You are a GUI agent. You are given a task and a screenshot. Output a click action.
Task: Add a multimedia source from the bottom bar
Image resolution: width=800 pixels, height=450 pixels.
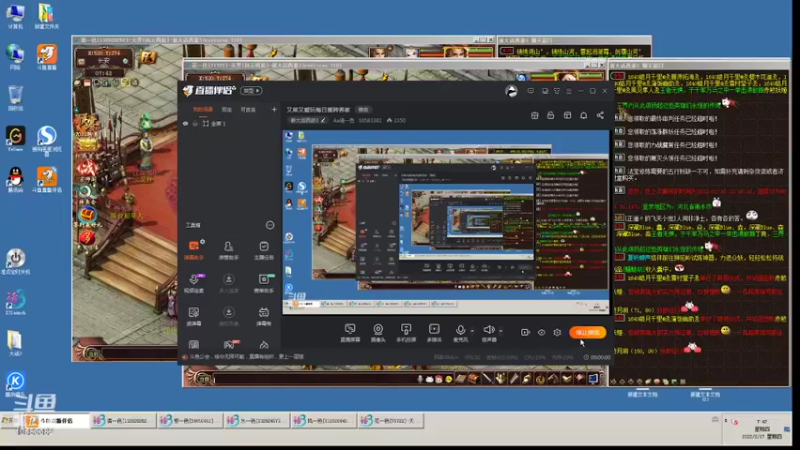pyautogui.click(x=434, y=333)
